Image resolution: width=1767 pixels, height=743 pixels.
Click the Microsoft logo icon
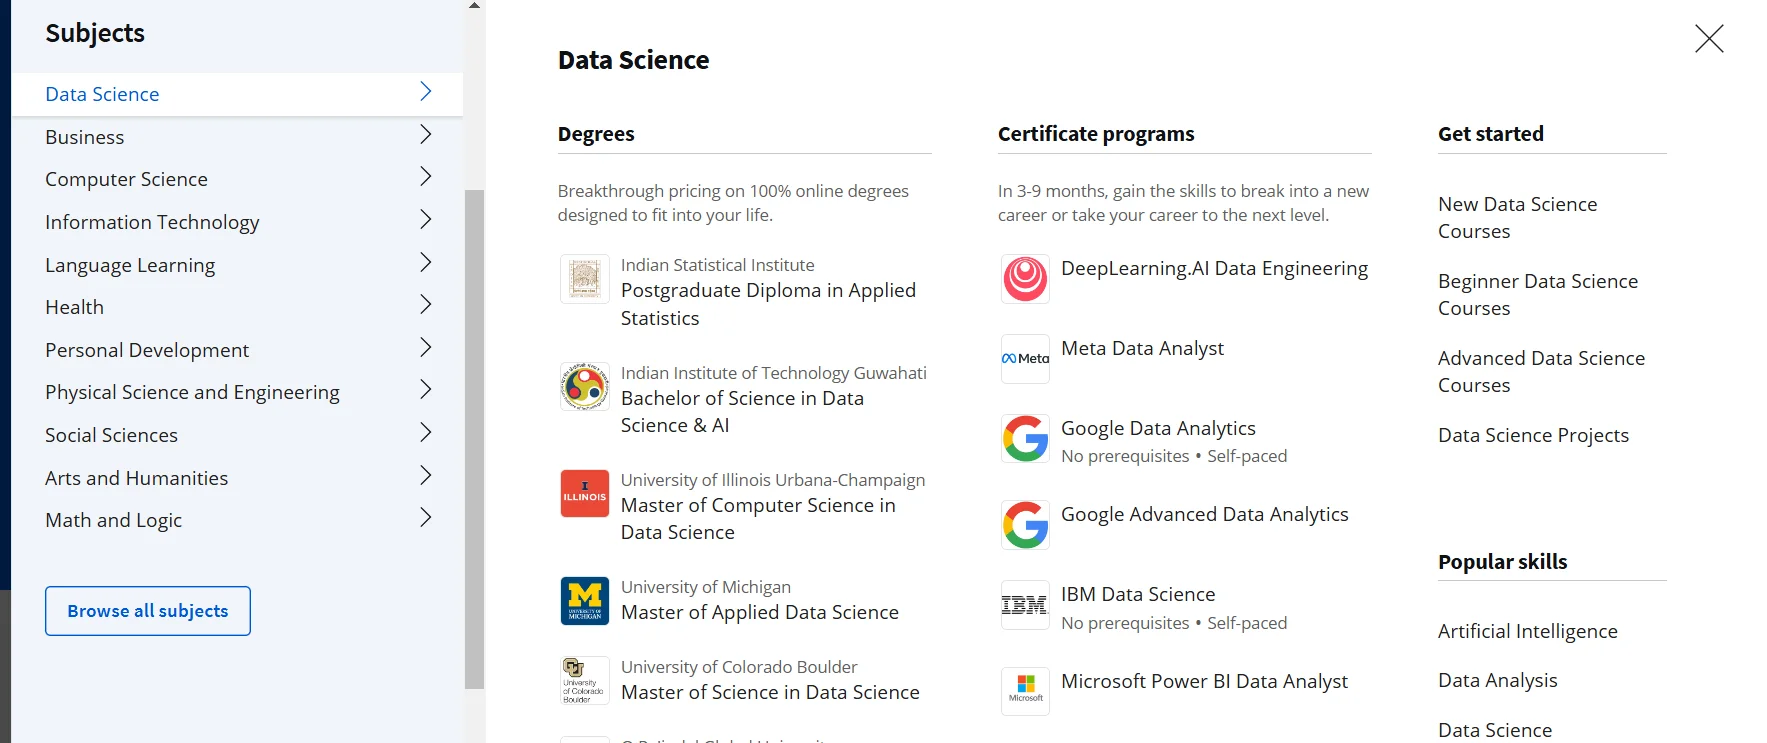click(1025, 691)
